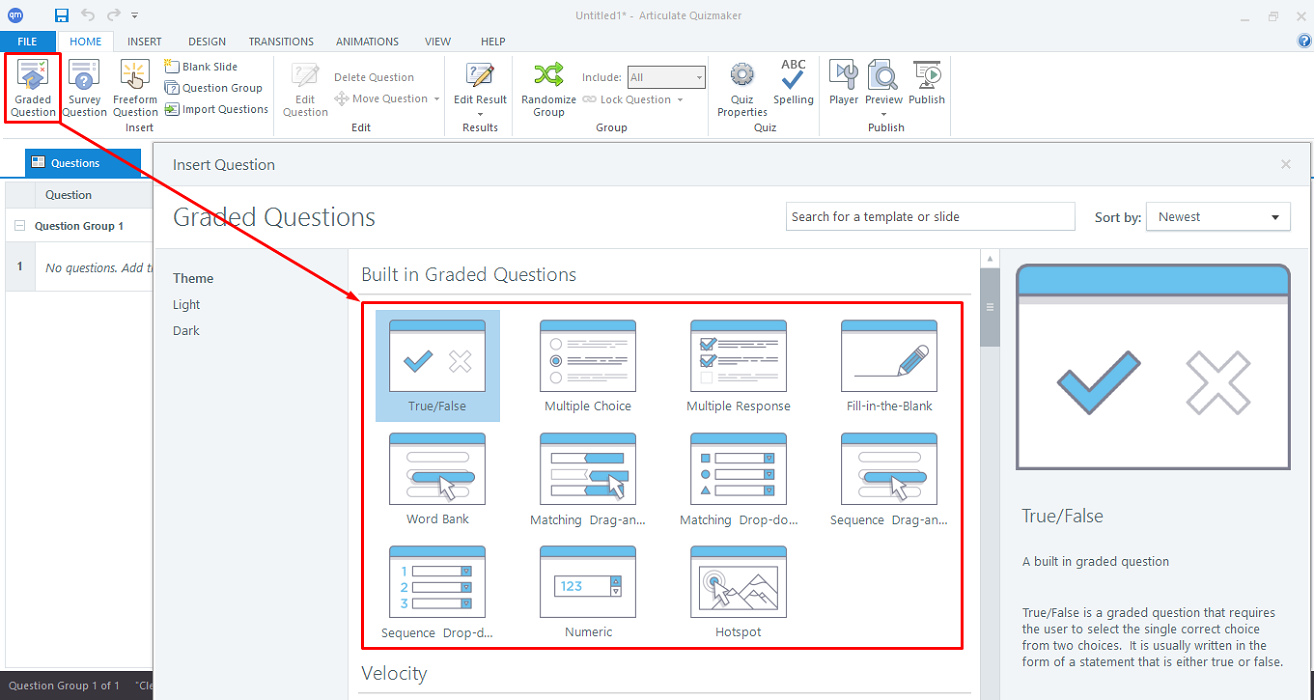Click the Graded Question ribbon button

[x=33, y=88]
